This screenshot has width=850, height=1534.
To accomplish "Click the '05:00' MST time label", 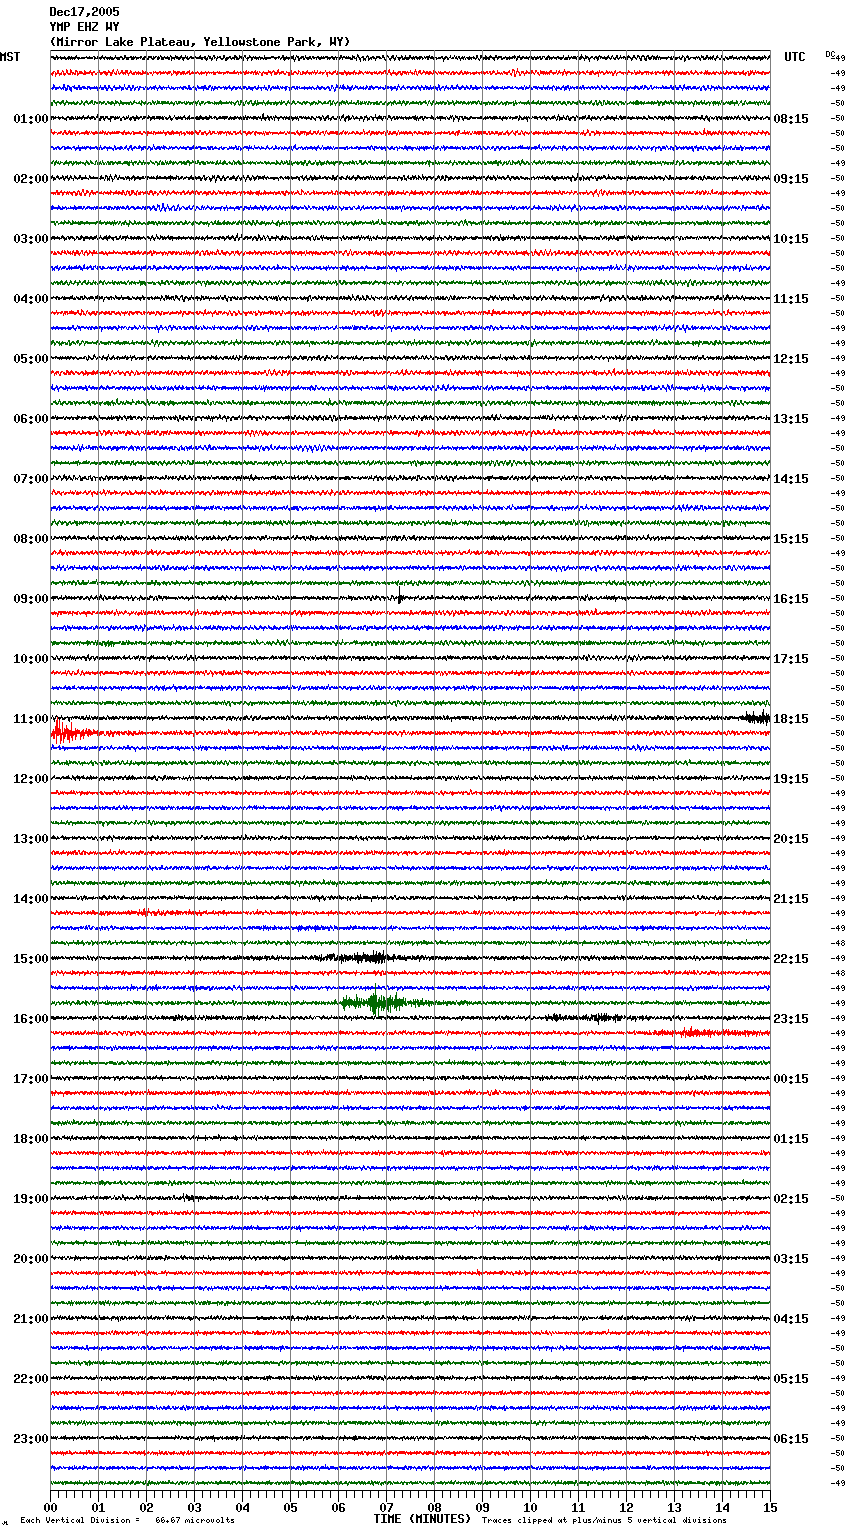I will pyautogui.click(x=31, y=359).
